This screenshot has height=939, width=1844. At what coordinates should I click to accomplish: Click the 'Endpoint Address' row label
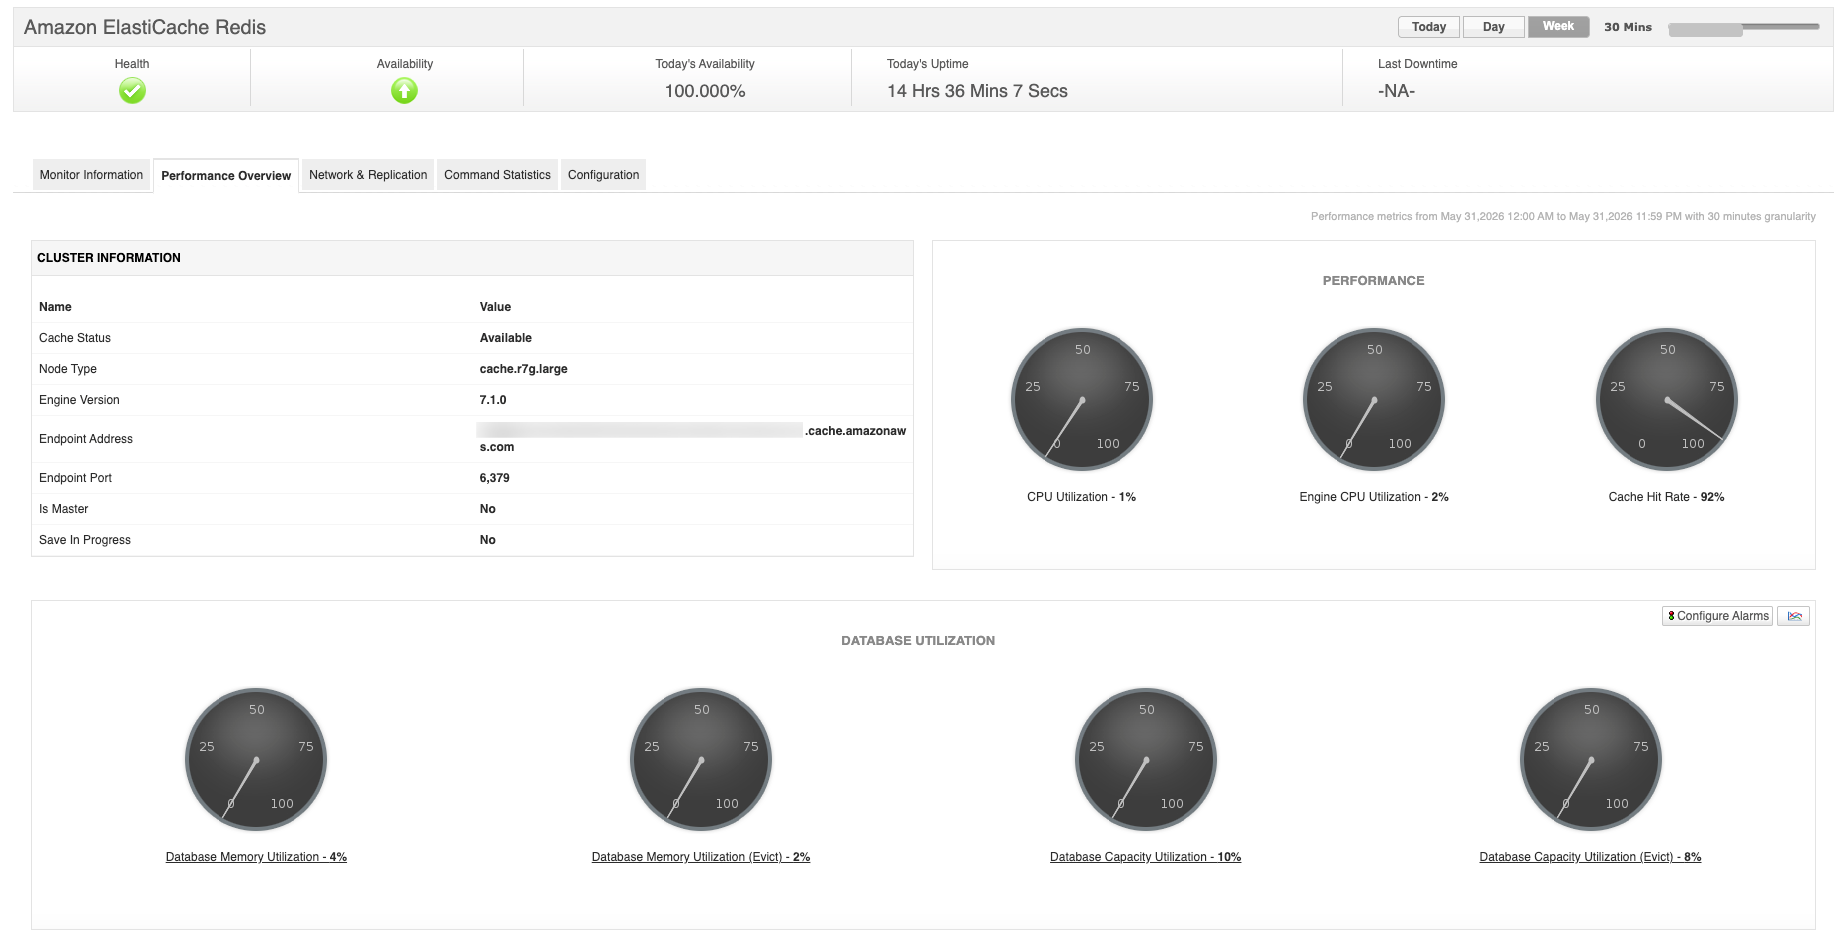[x=86, y=439]
